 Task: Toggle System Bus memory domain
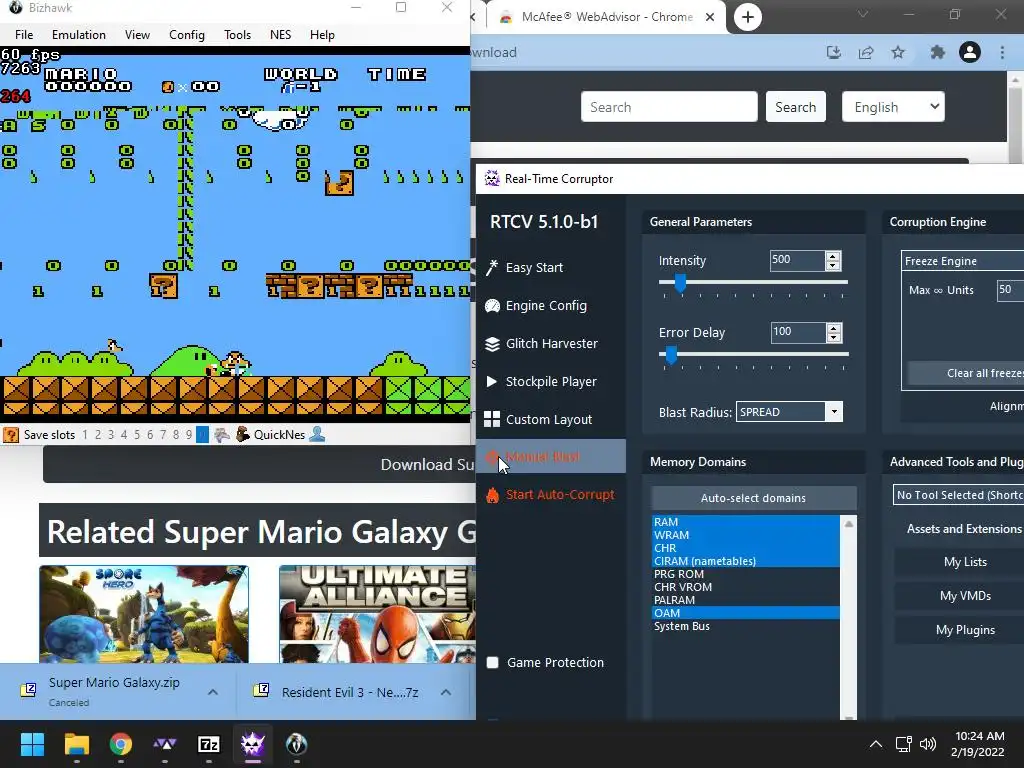click(746, 626)
